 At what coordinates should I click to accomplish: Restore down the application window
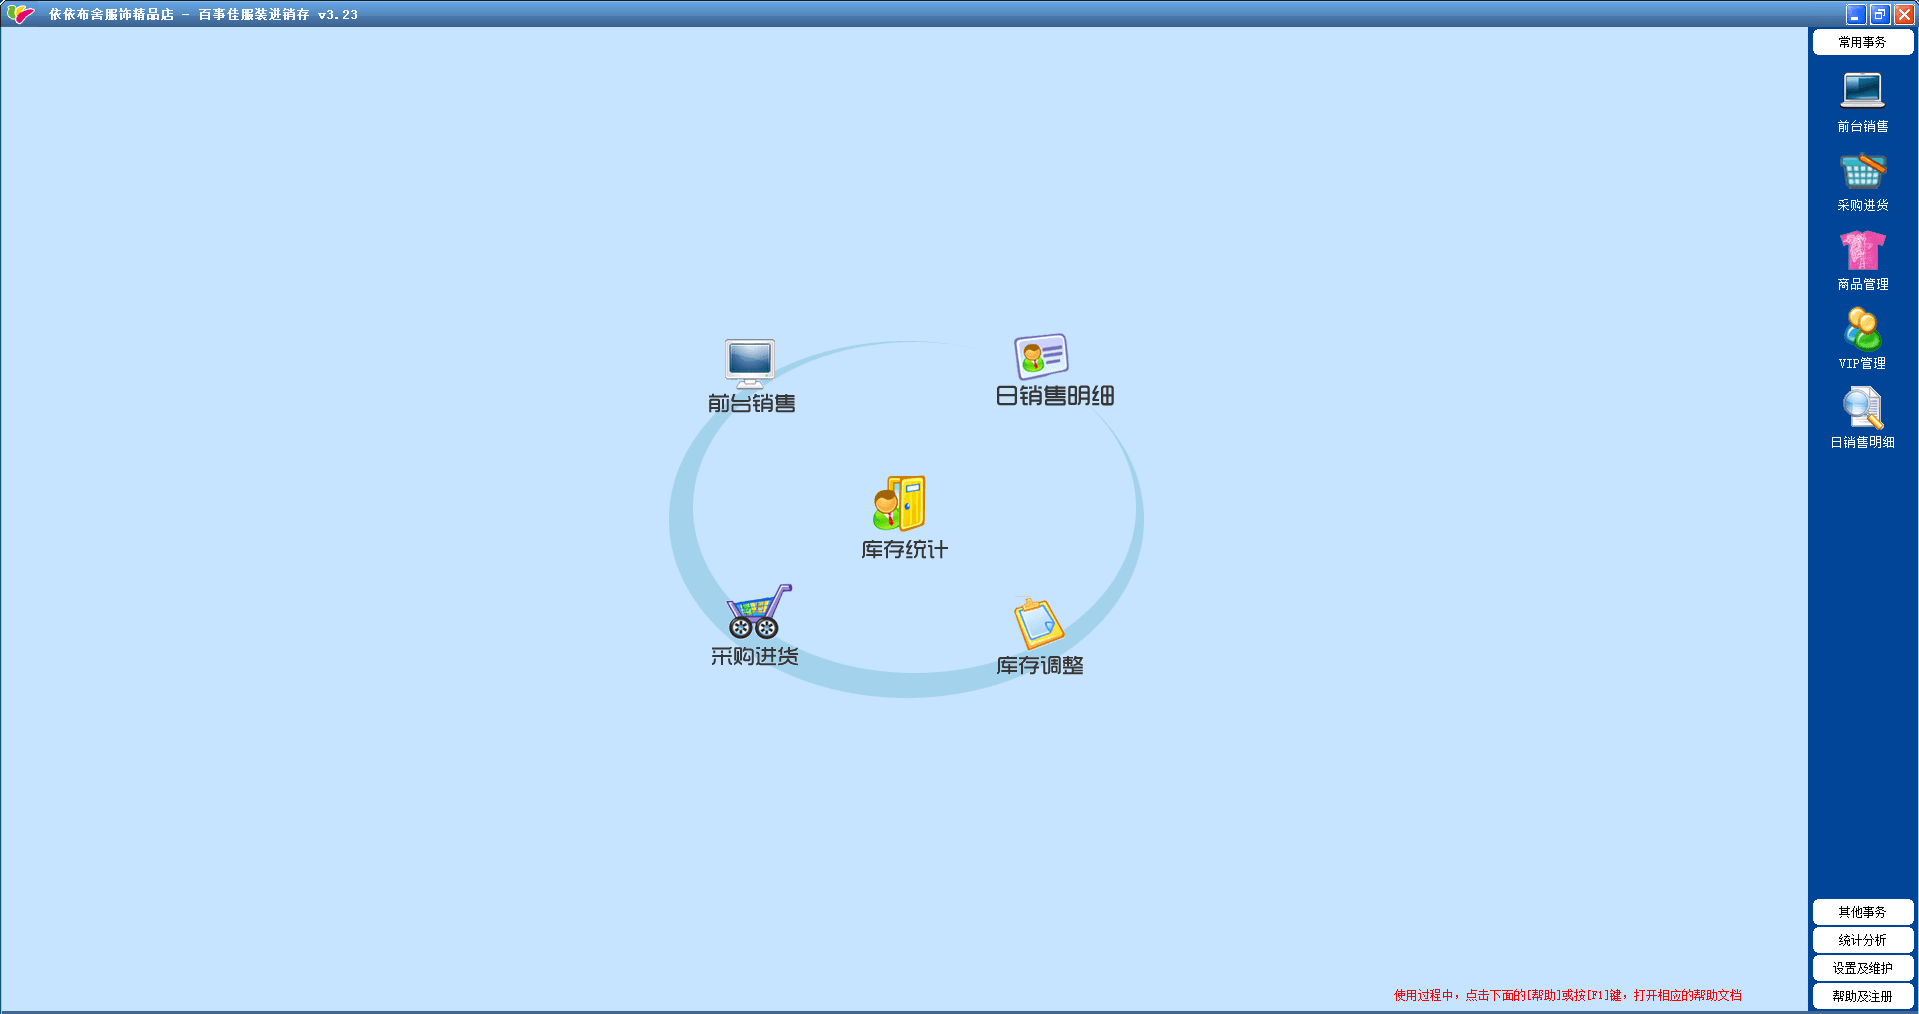1879,14
